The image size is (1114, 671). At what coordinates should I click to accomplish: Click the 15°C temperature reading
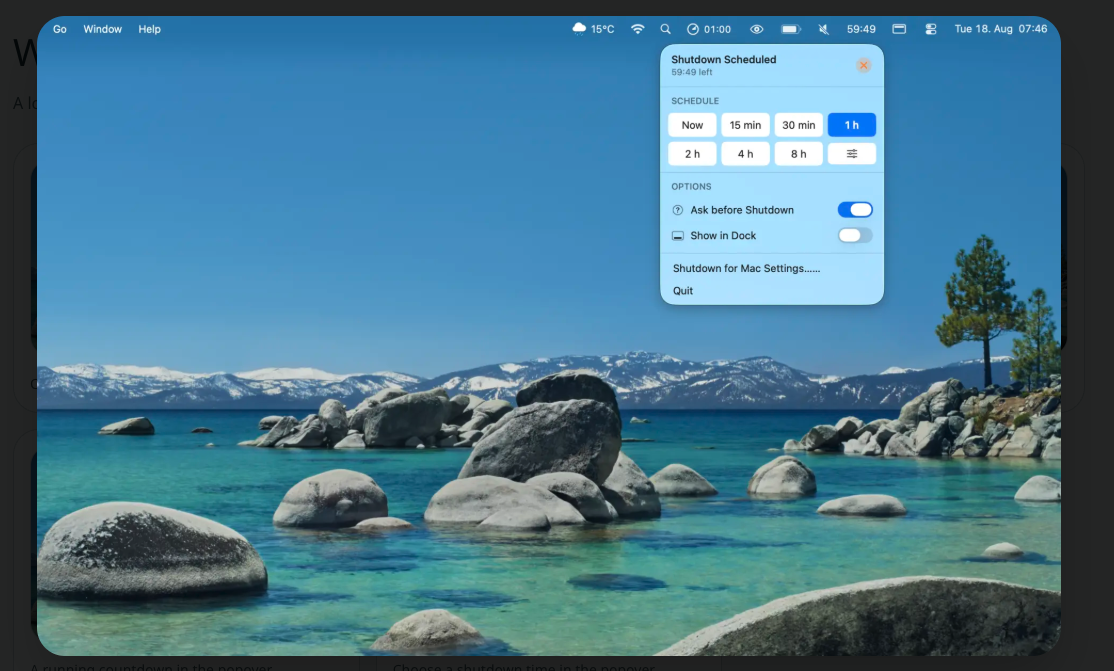[602, 29]
